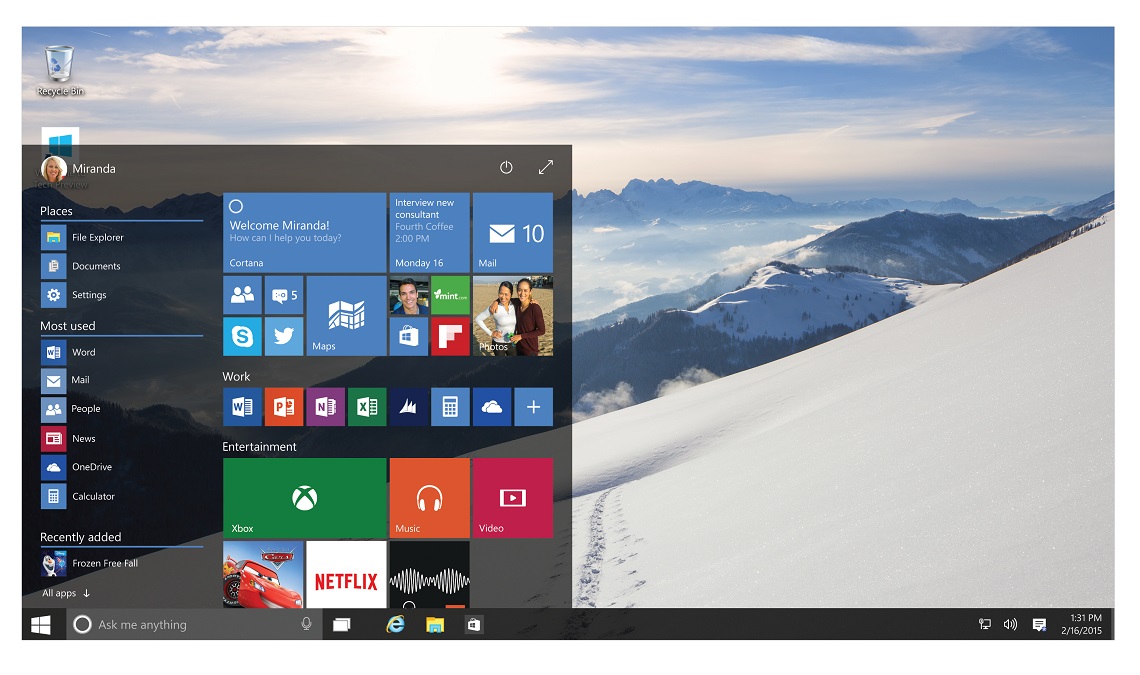The width and height of the screenshot is (1140, 675).
Task: Open Internet Explorer from the taskbar
Action: pos(396,624)
